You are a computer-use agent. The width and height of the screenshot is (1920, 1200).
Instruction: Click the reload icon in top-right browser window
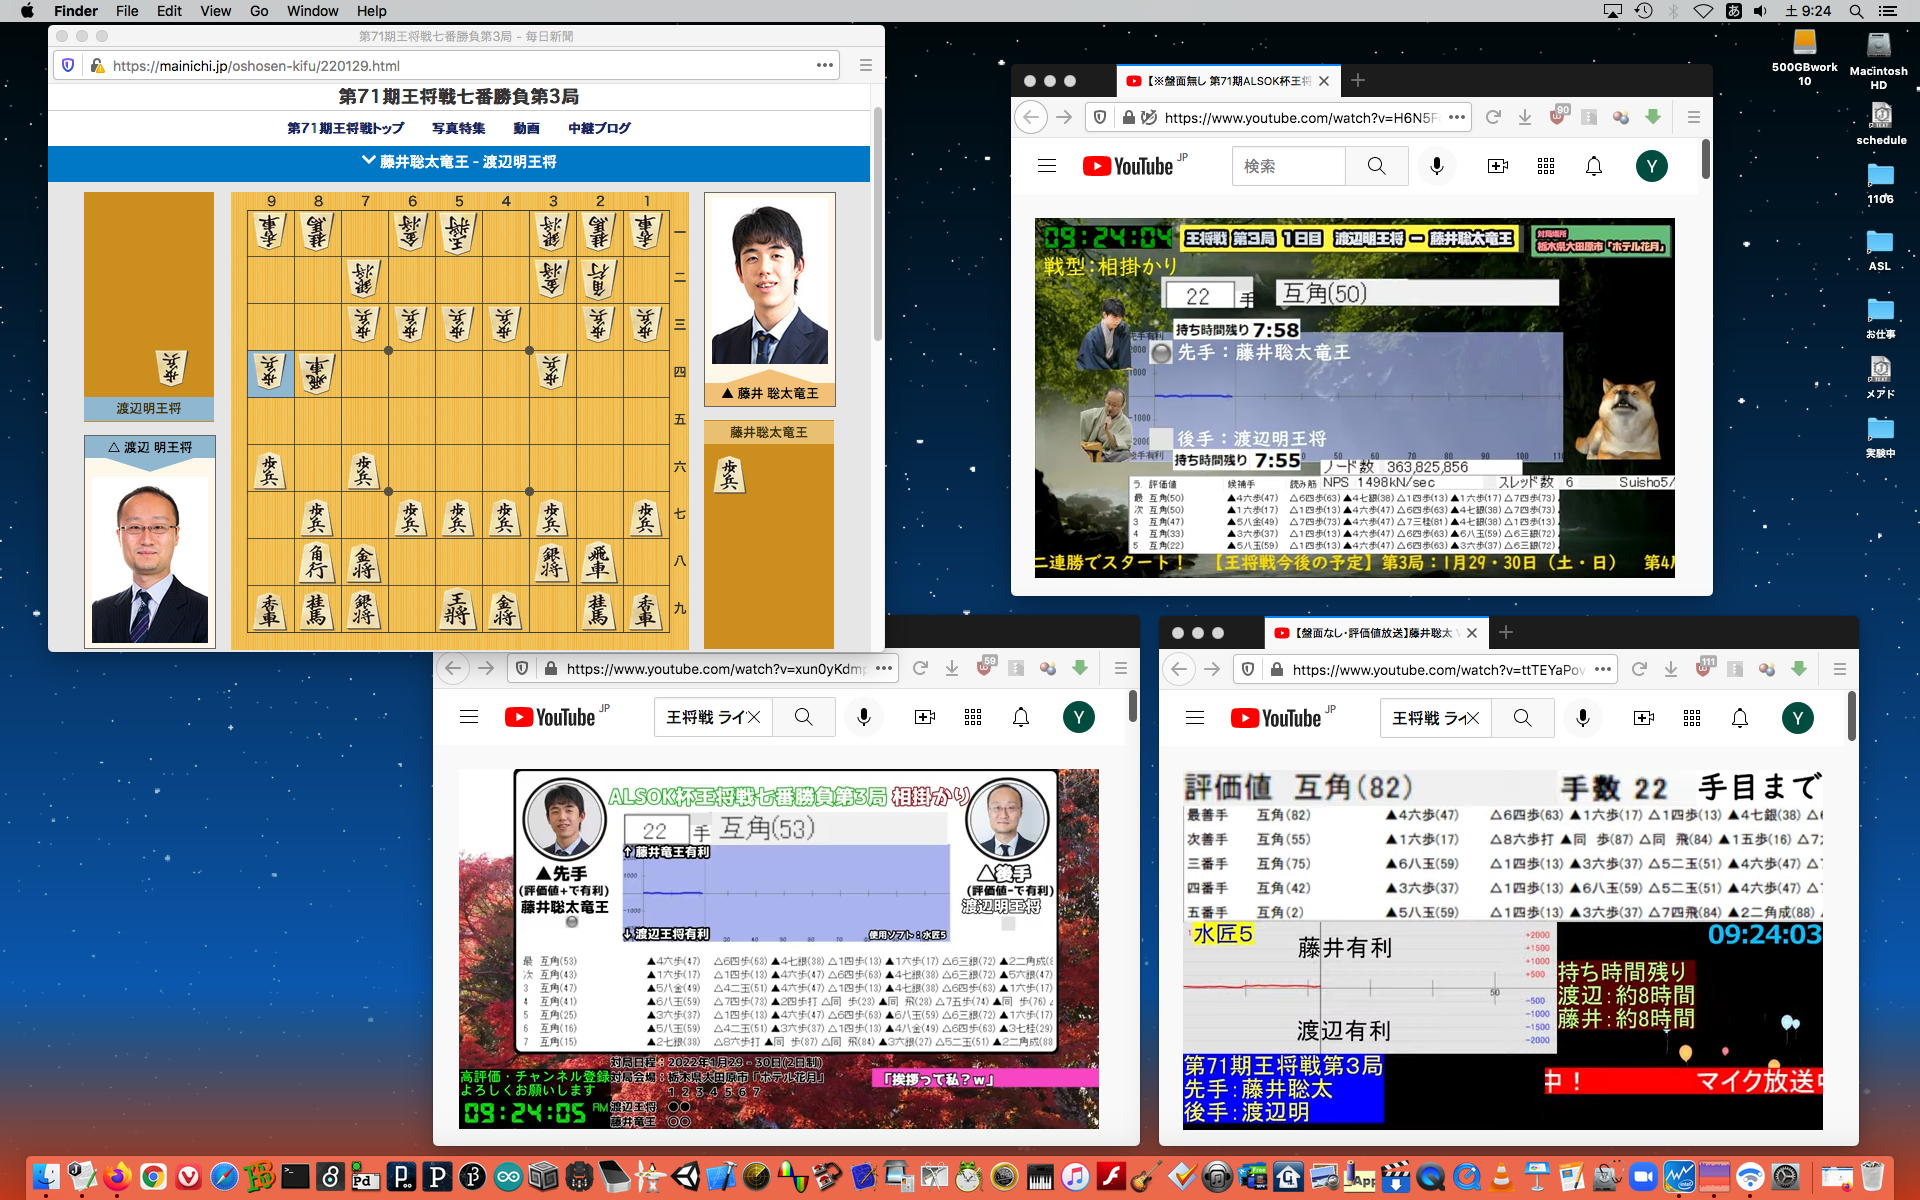(x=1493, y=117)
